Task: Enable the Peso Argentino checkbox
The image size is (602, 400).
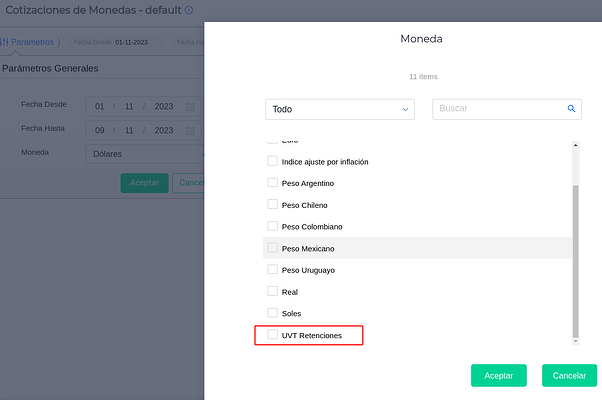Action: click(273, 183)
